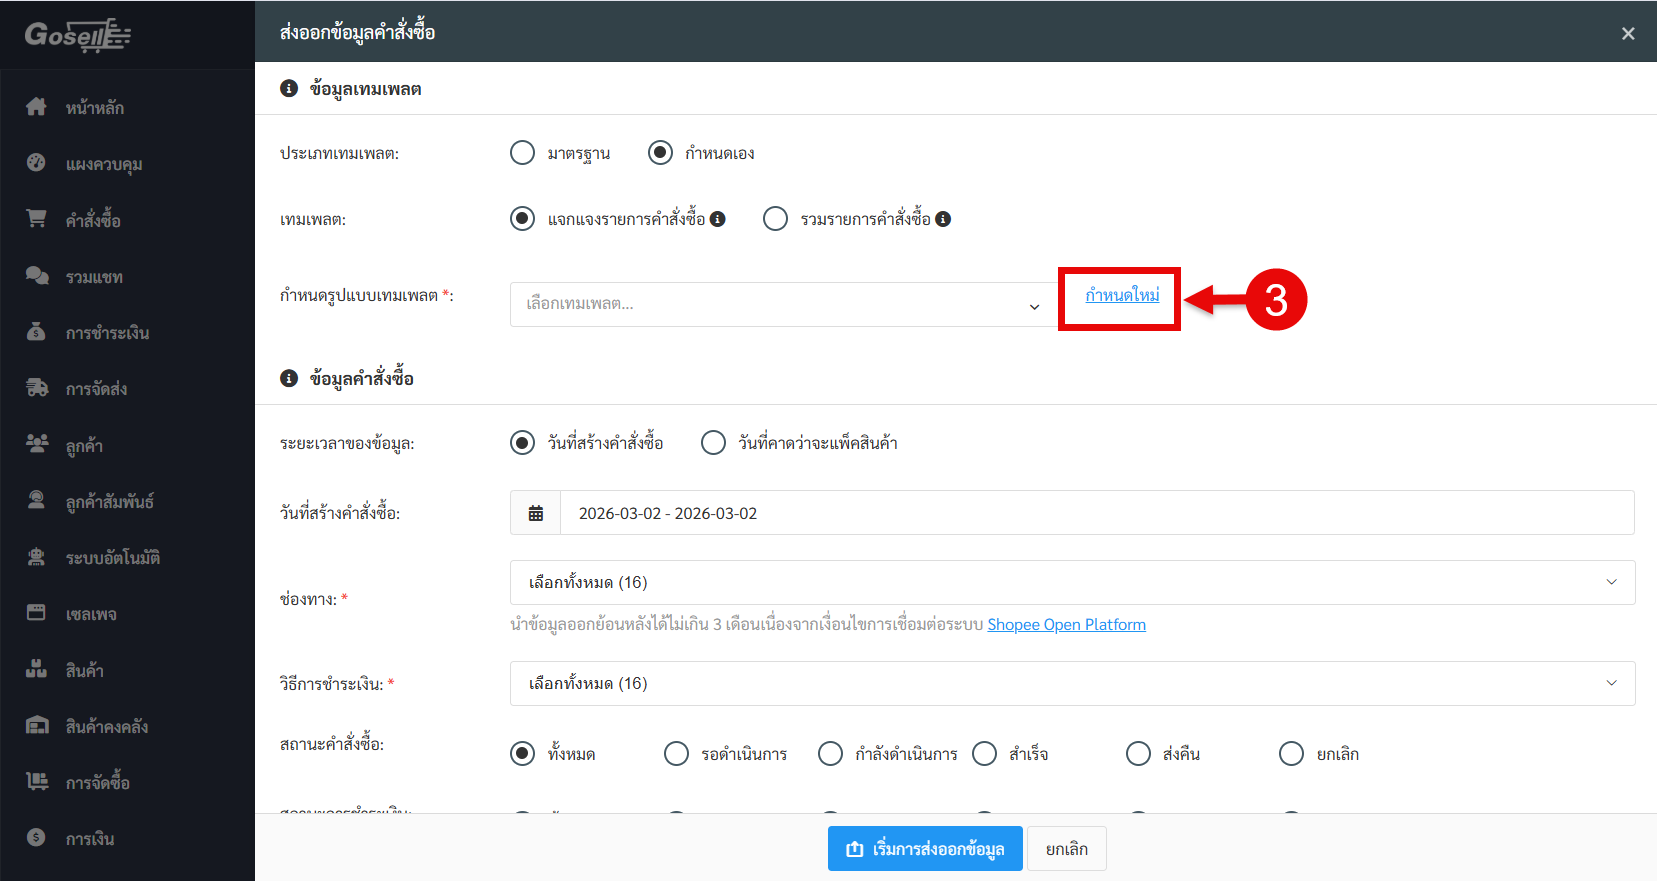Select the robot automation icon
1657x881 pixels.
pos(36,557)
